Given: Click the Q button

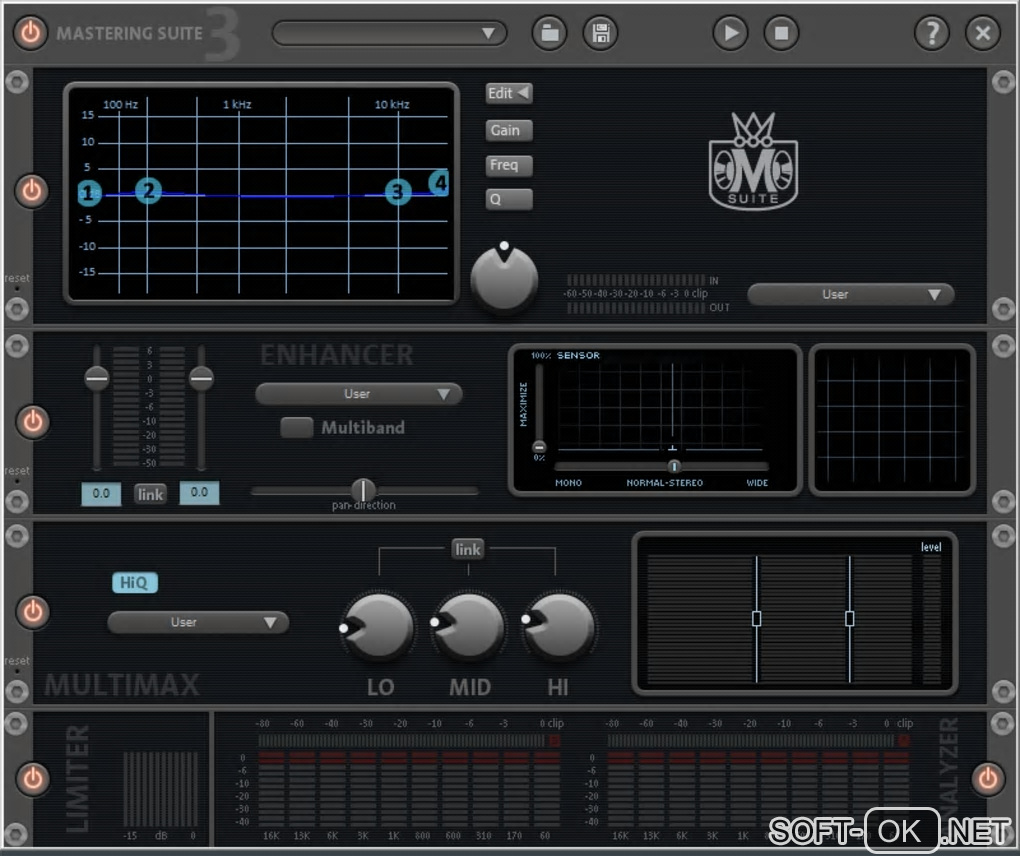Looking at the screenshot, I should [x=509, y=199].
